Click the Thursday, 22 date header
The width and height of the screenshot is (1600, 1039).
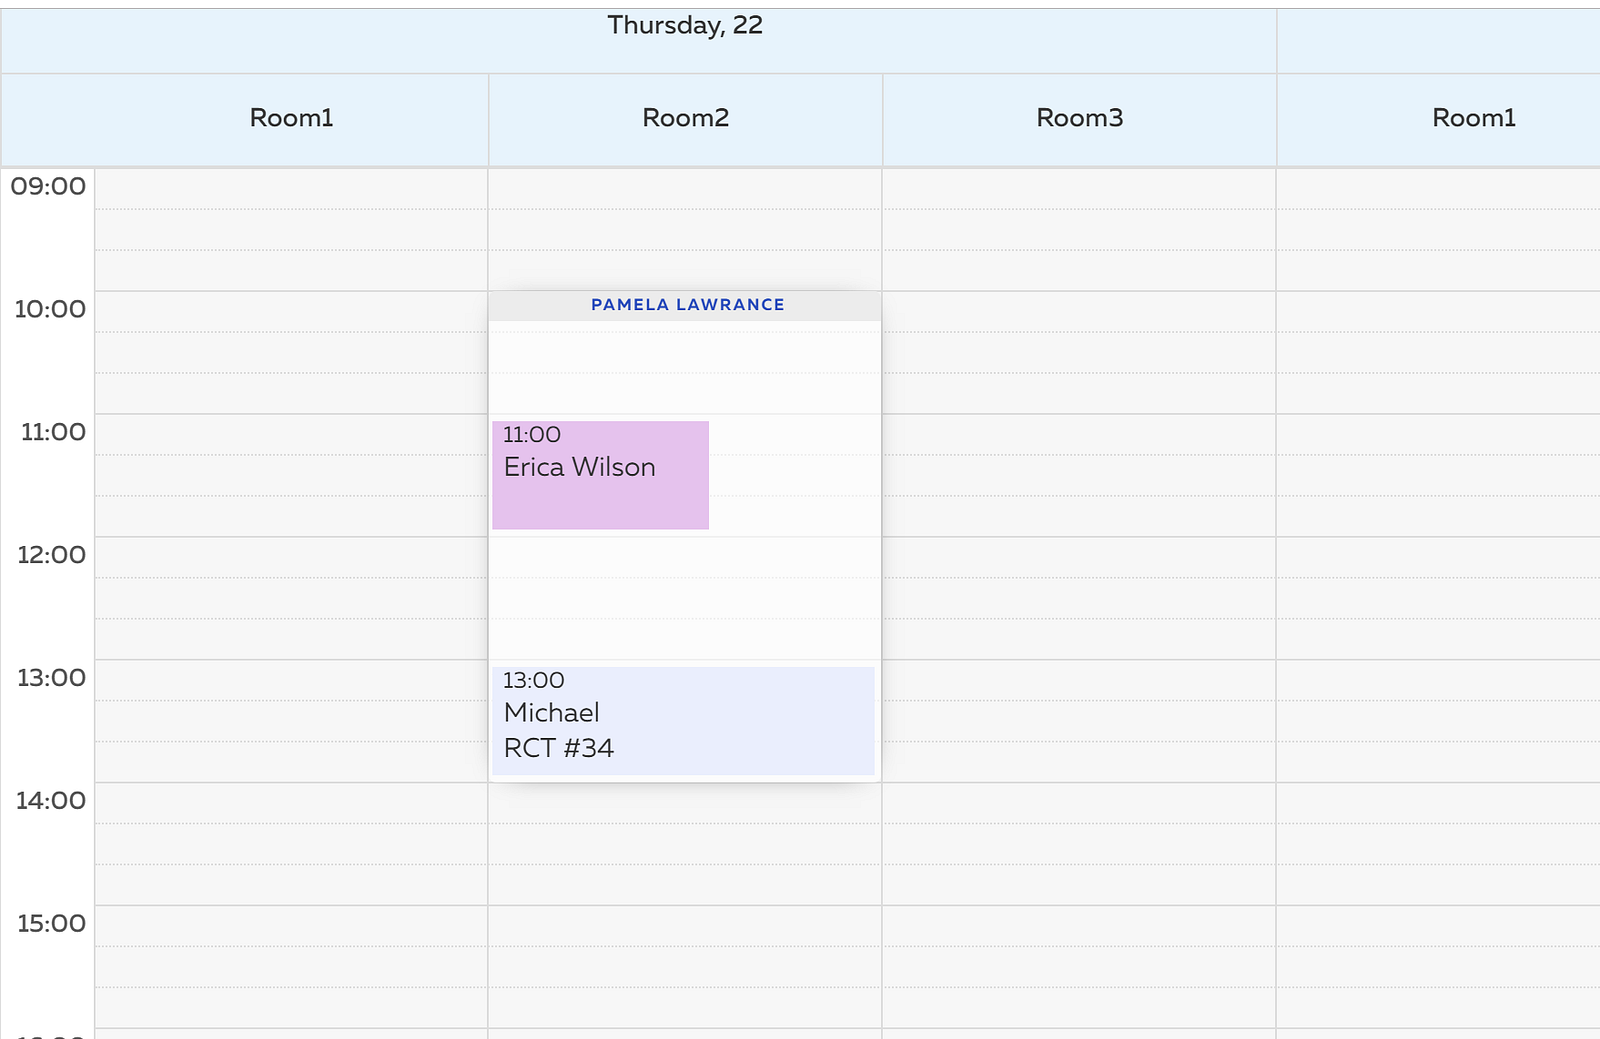685,26
